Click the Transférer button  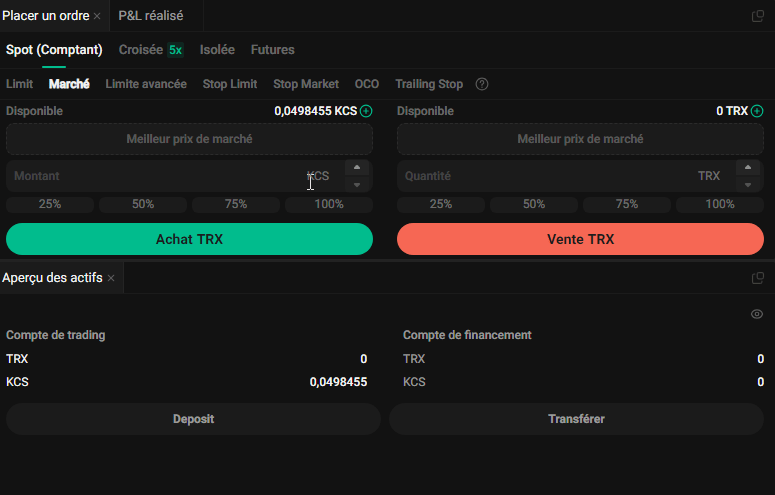click(576, 419)
